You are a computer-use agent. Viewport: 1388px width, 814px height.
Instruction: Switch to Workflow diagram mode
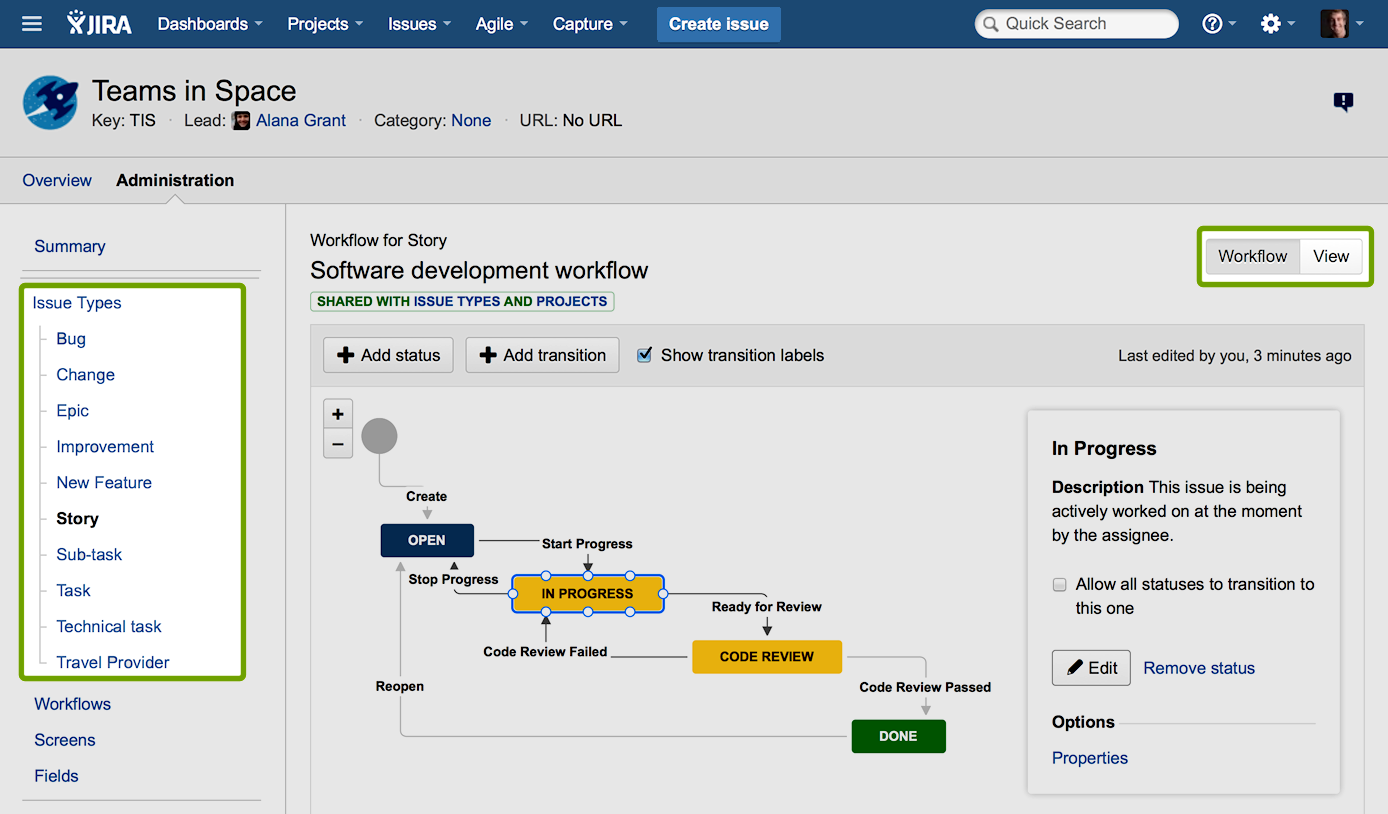[1252, 256]
